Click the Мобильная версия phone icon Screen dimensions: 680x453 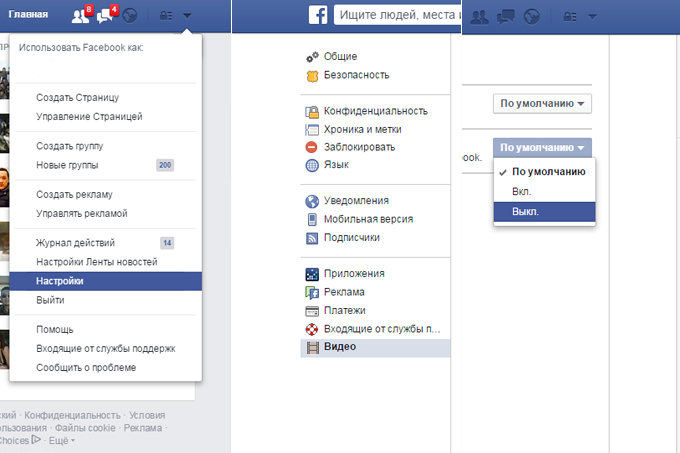pyautogui.click(x=312, y=220)
